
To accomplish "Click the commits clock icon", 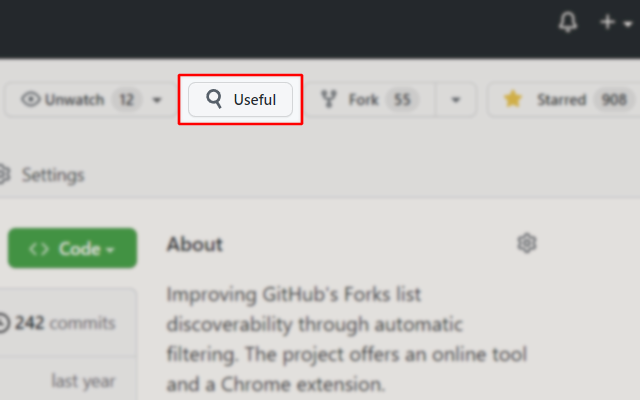I will coord(3,323).
